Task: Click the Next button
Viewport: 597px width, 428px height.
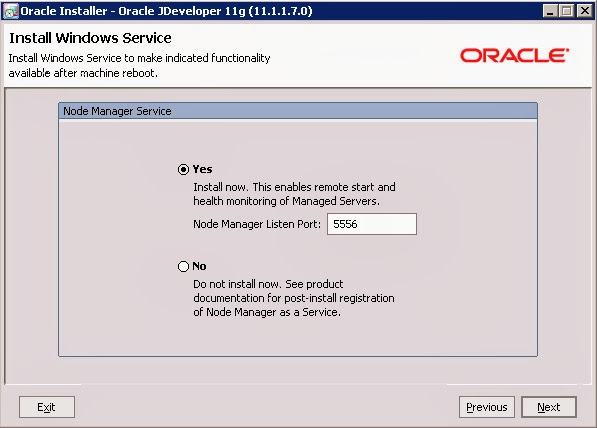Action: coord(549,407)
